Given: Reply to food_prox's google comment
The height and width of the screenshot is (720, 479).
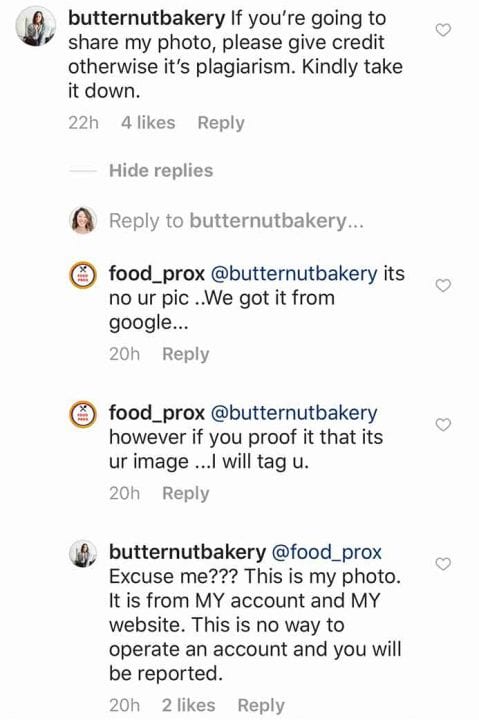Looking at the screenshot, I should pyautogui.click(x=186, y=354).
